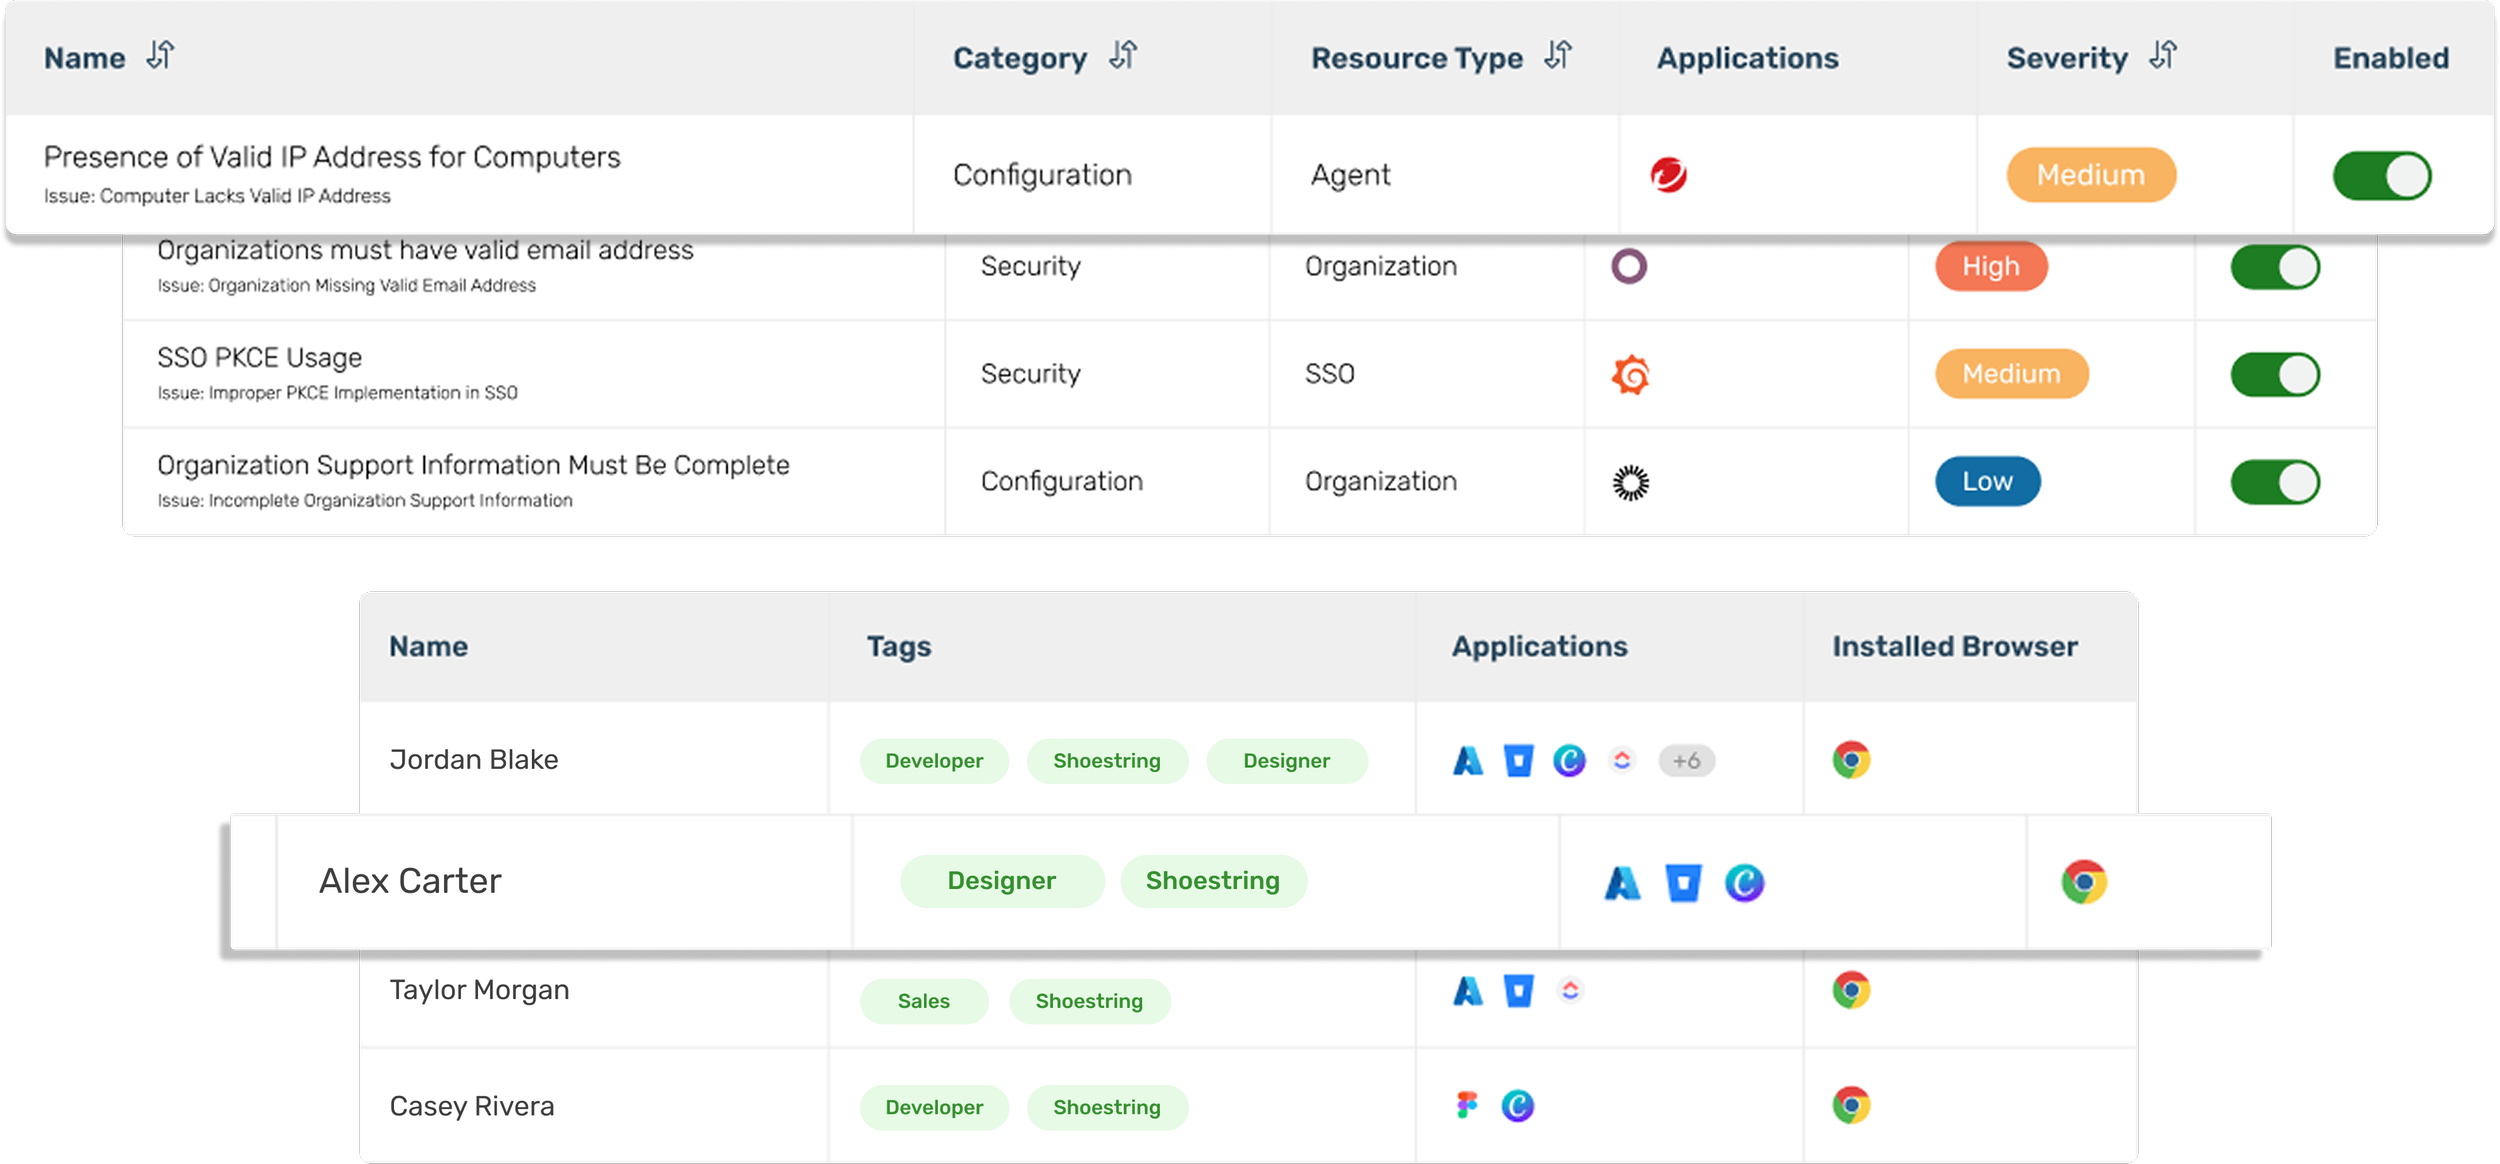Click the Grafana icon in the SSO PKCE Usage row
This screenshot has height=1164, width=2500.
point(1631,375)
